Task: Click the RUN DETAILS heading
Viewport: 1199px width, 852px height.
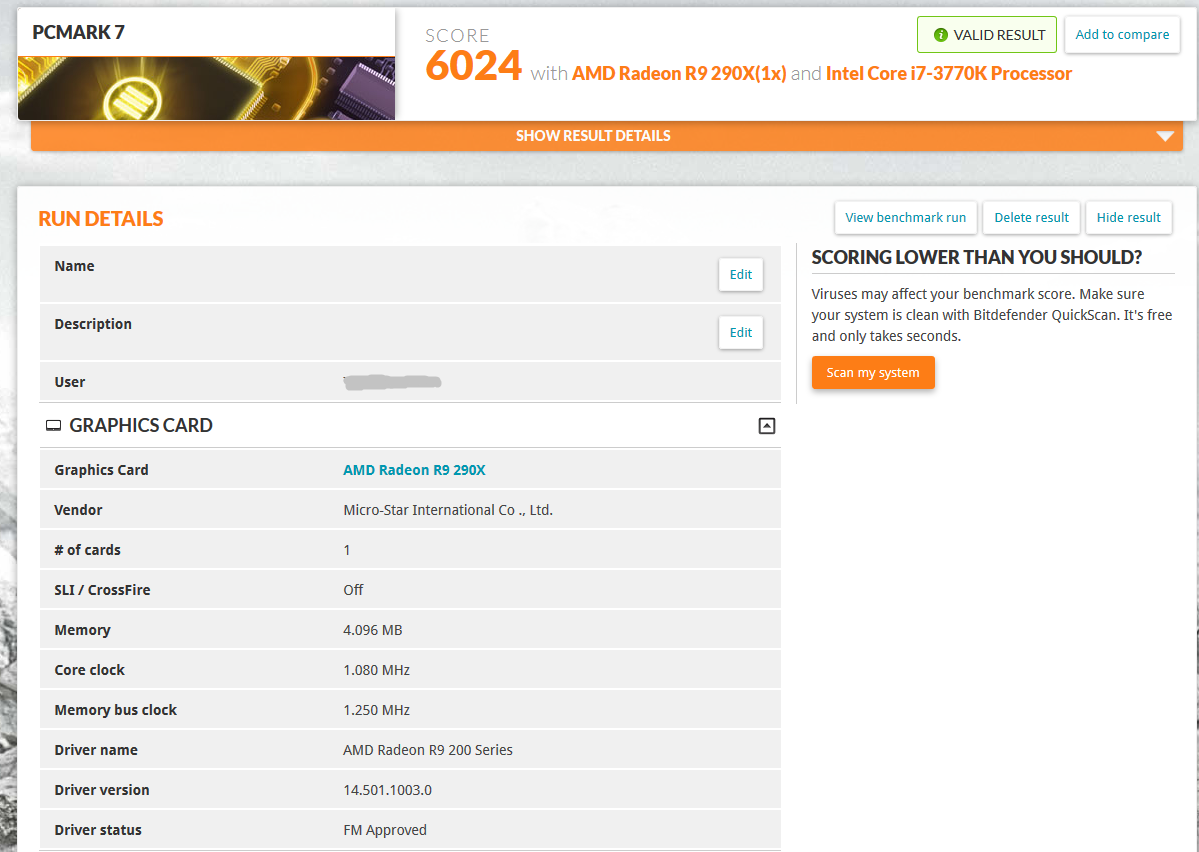Action: pyautogui.click(x=101, y=219)
